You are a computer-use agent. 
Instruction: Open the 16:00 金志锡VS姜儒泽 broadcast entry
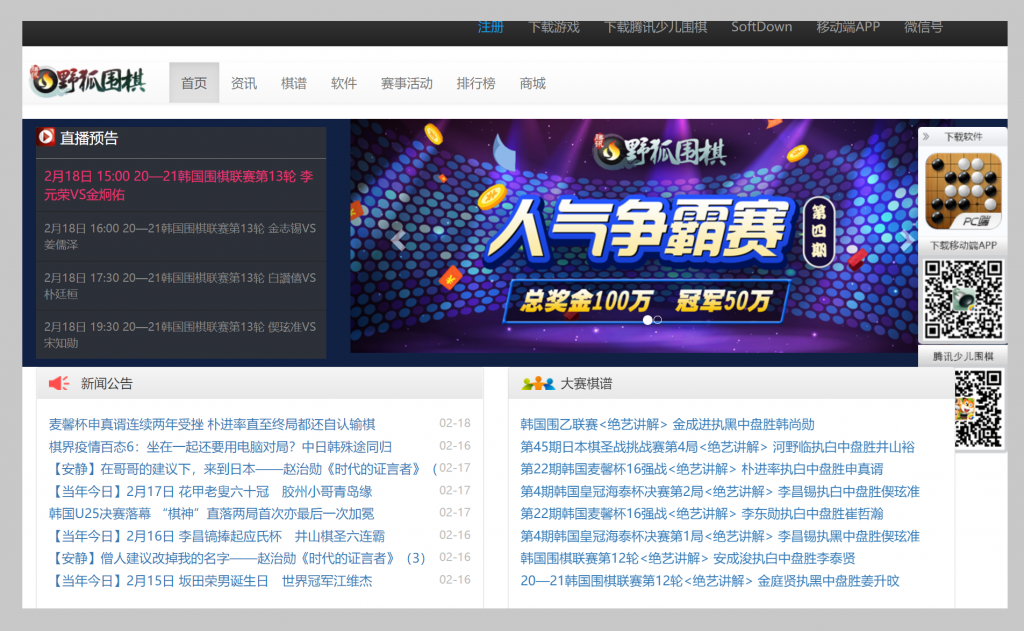coord(181,236)
